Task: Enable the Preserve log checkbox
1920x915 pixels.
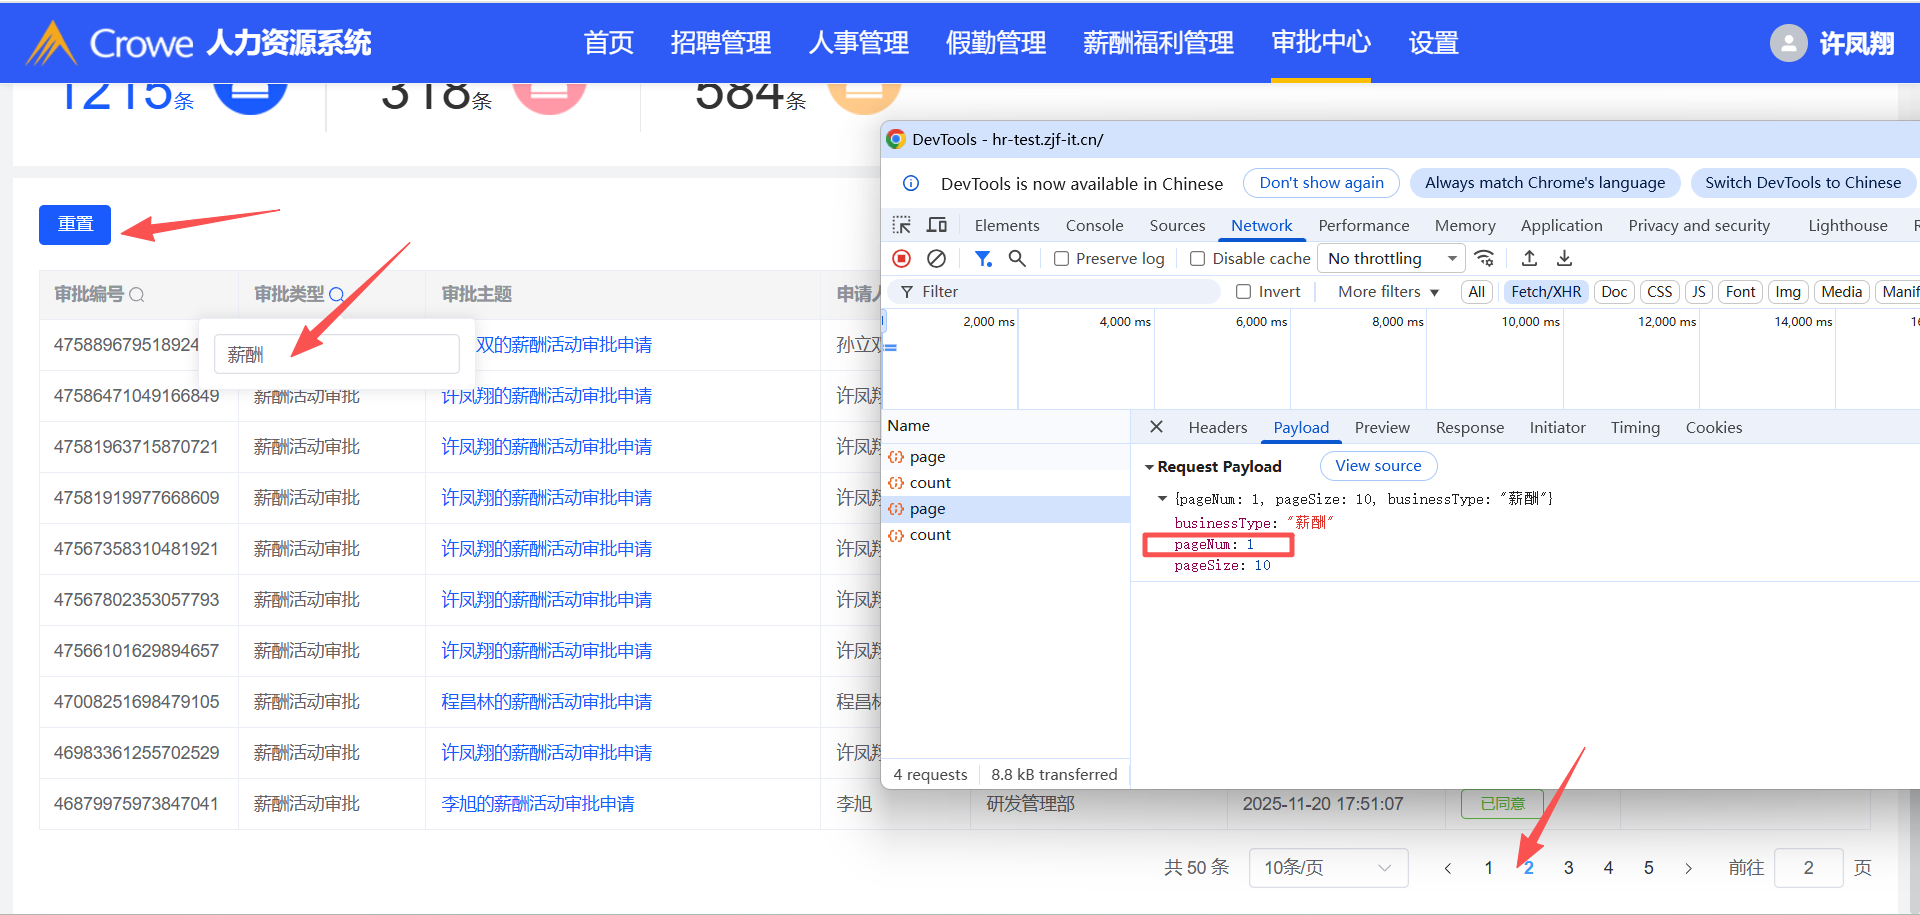Action: (1061, 259)
